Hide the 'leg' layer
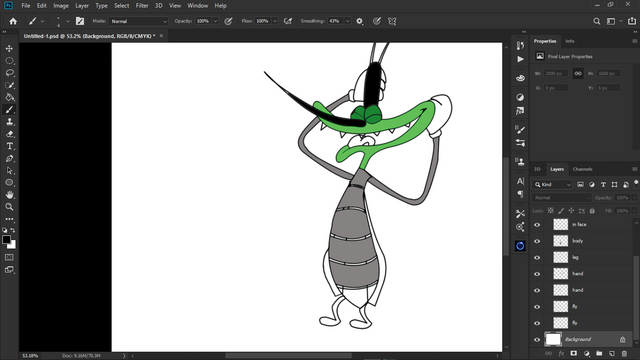This screenshot has width=640, height=360. (537, 258)
